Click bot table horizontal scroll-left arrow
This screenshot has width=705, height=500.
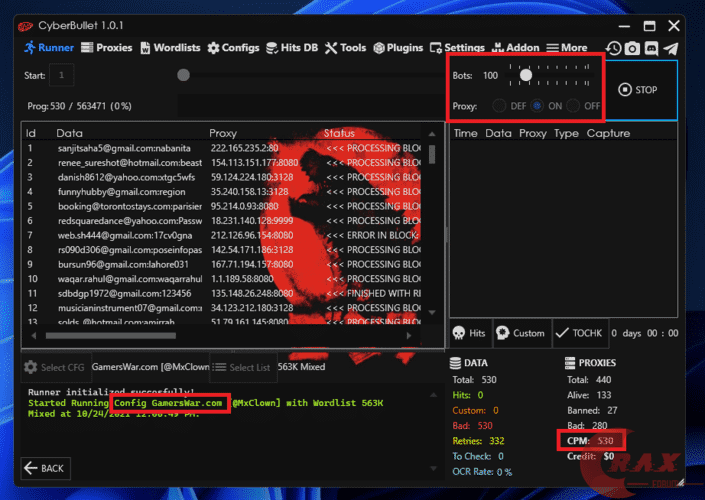tap(34, 335)
